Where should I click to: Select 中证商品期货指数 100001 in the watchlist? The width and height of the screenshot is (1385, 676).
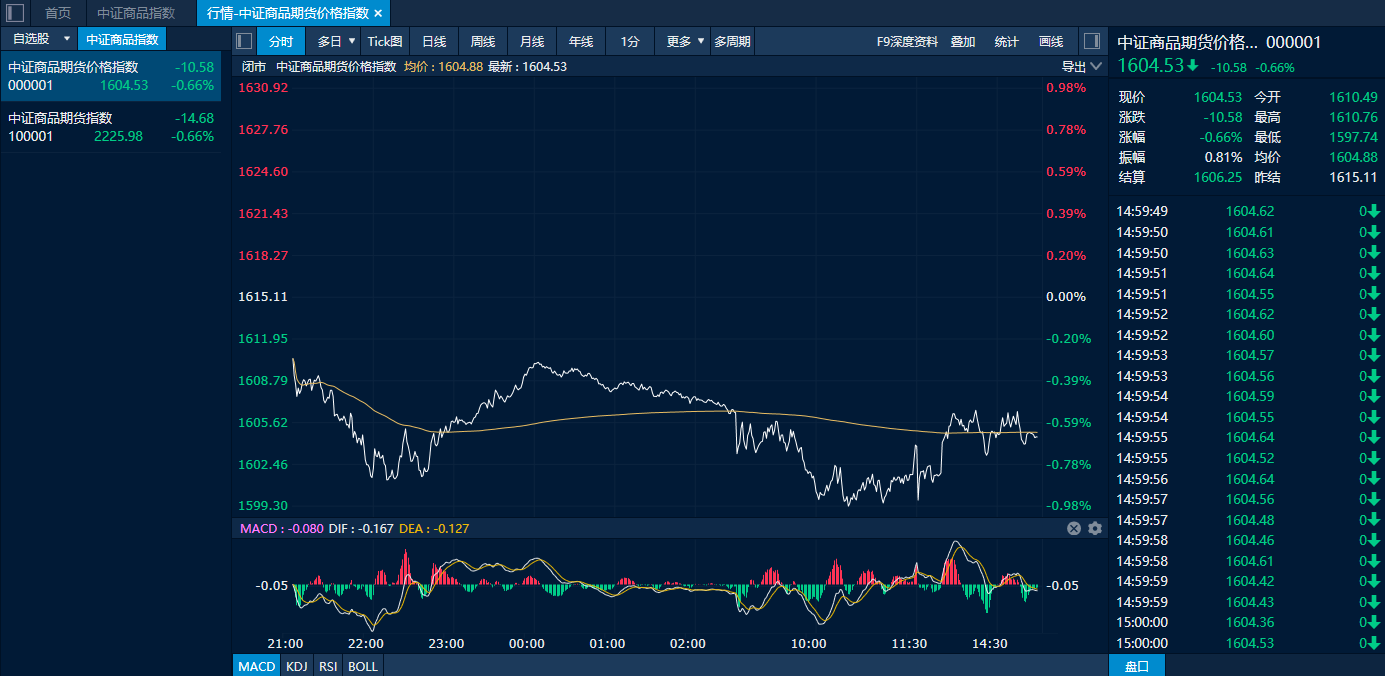click(111, 127)
